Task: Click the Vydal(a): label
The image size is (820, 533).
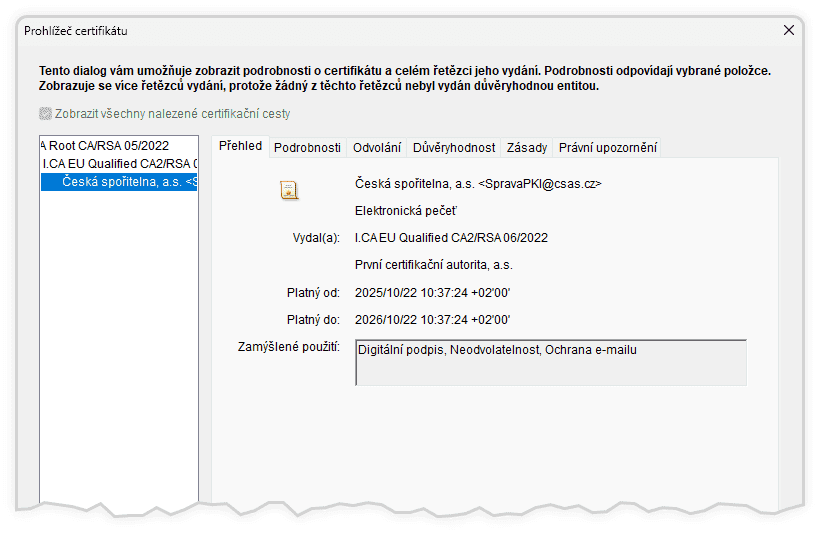Action: [316, 238]
